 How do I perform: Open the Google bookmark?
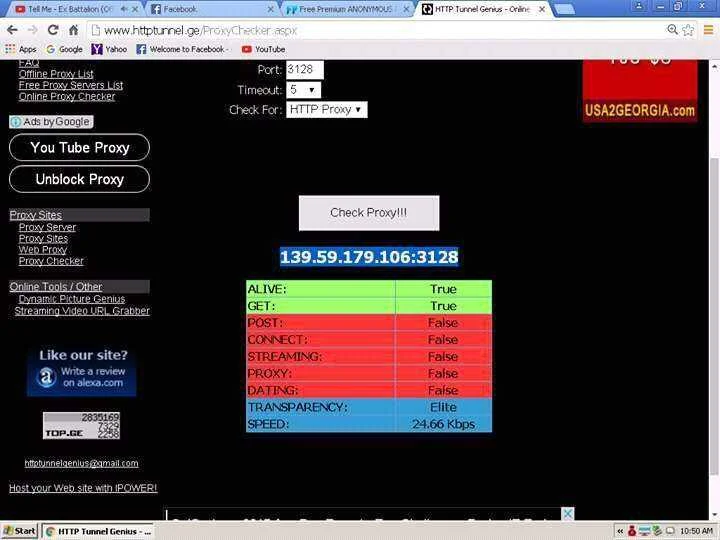coord(64,49)
